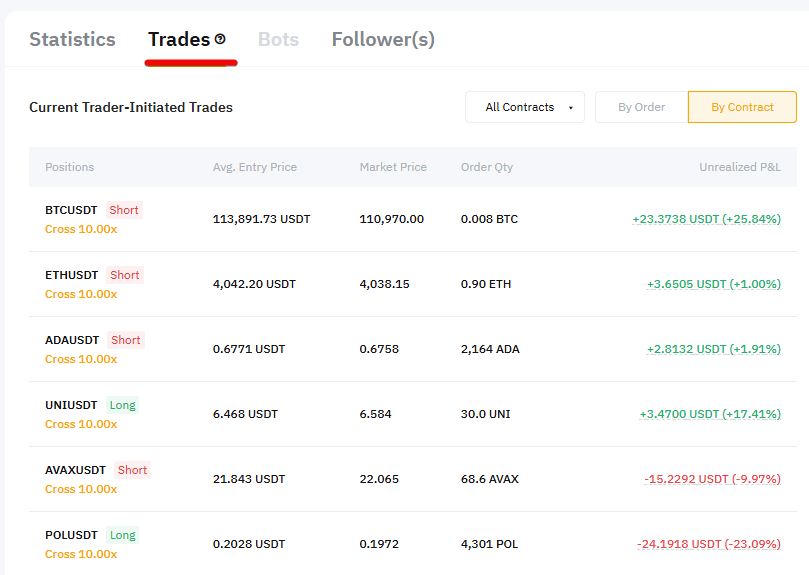
Task: Click the BTCUSDT position name
Action: (x=72, y=210)
